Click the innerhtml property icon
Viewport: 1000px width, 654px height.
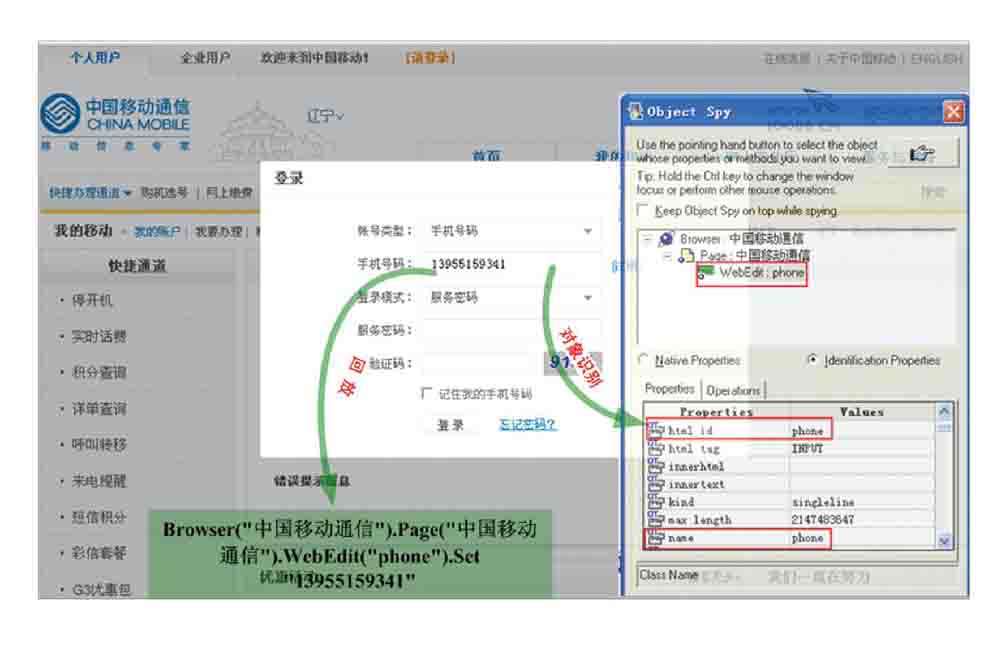coord(656,466)
